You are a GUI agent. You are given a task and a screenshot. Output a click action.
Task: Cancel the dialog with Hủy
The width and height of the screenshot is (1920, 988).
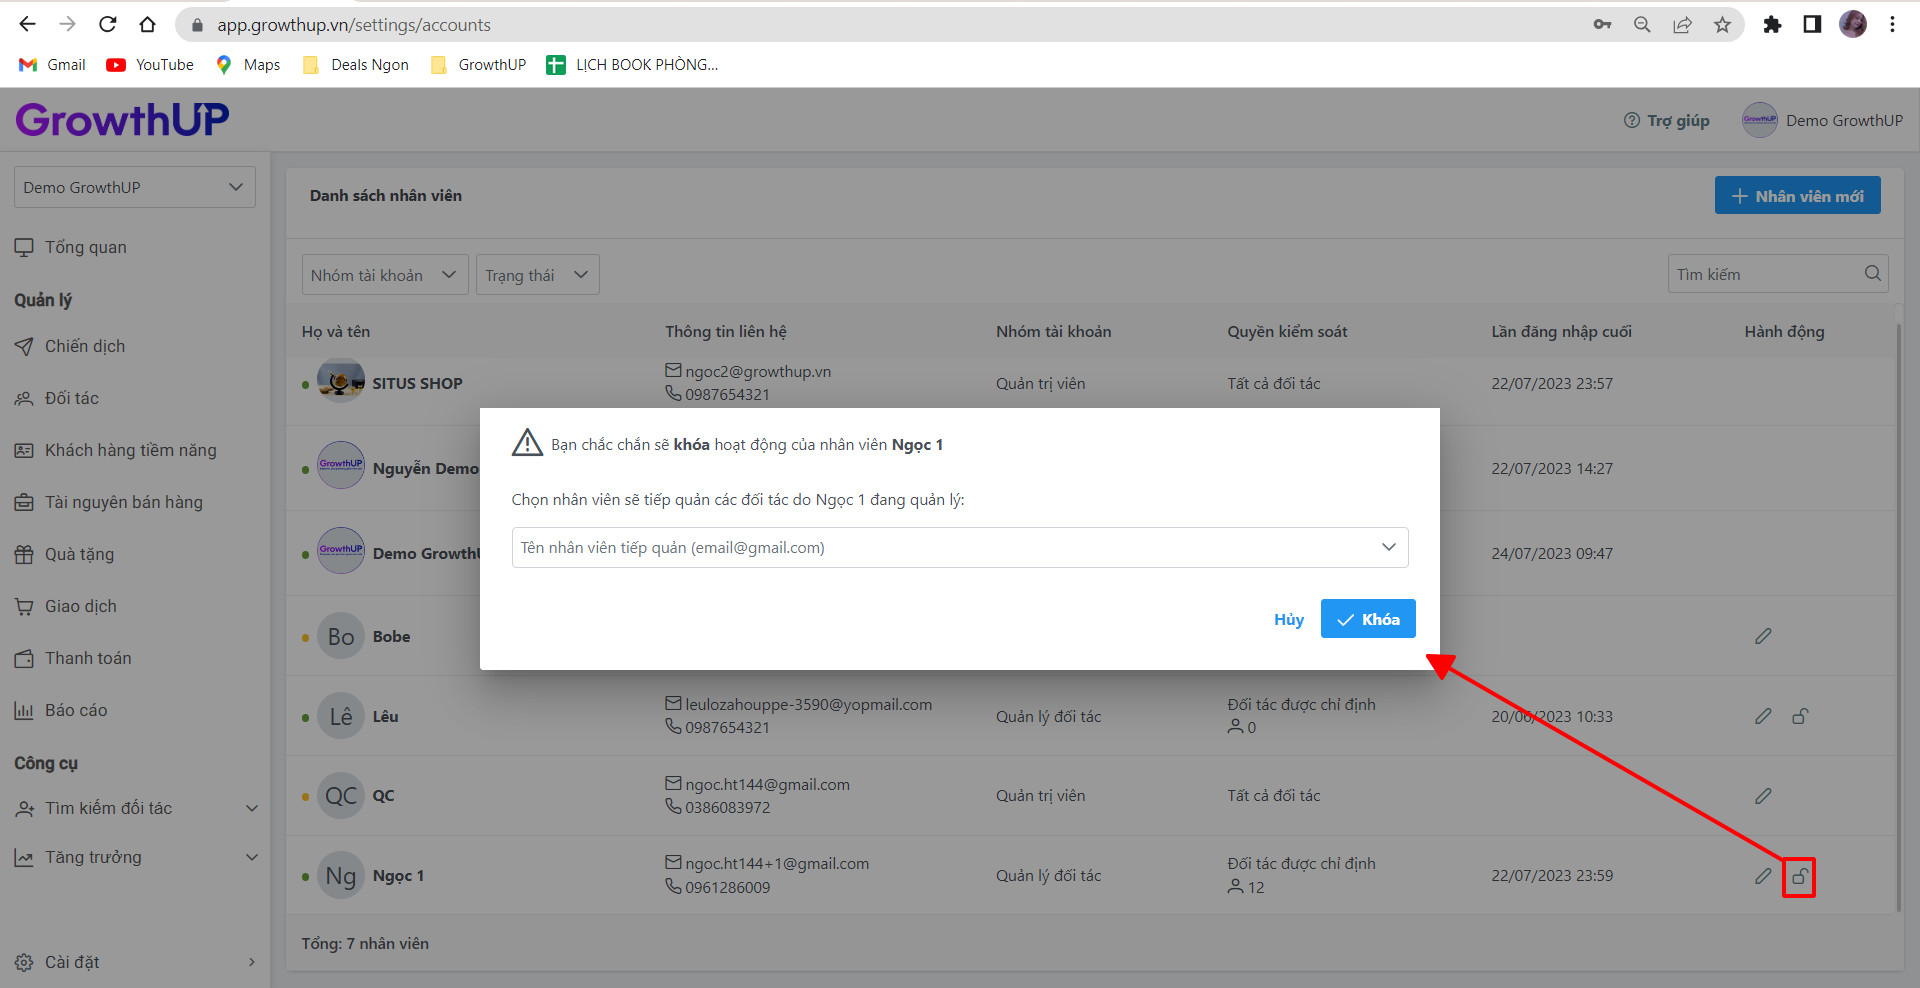1288,620
